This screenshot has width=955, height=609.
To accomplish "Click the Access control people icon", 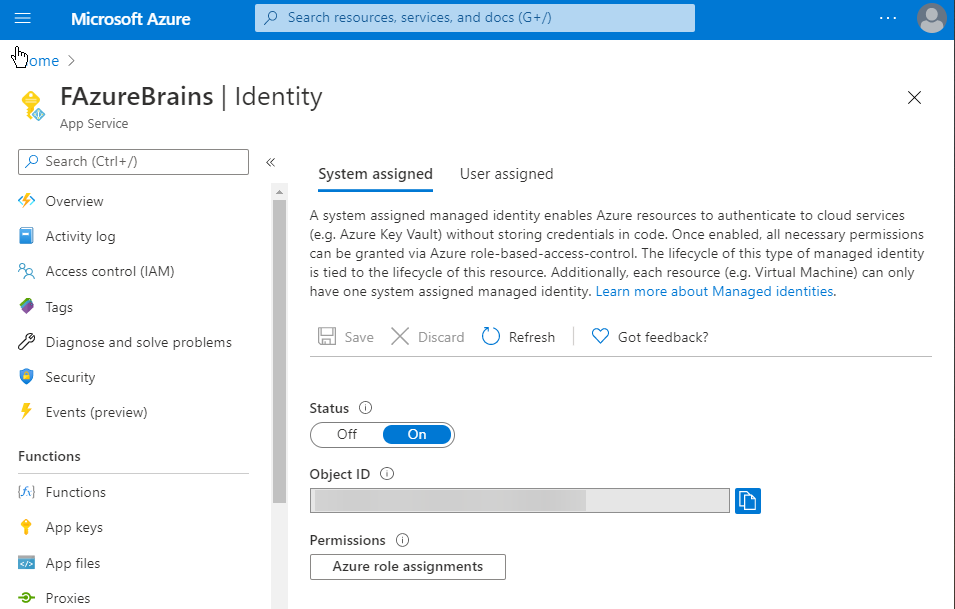I will pos(26,271).
